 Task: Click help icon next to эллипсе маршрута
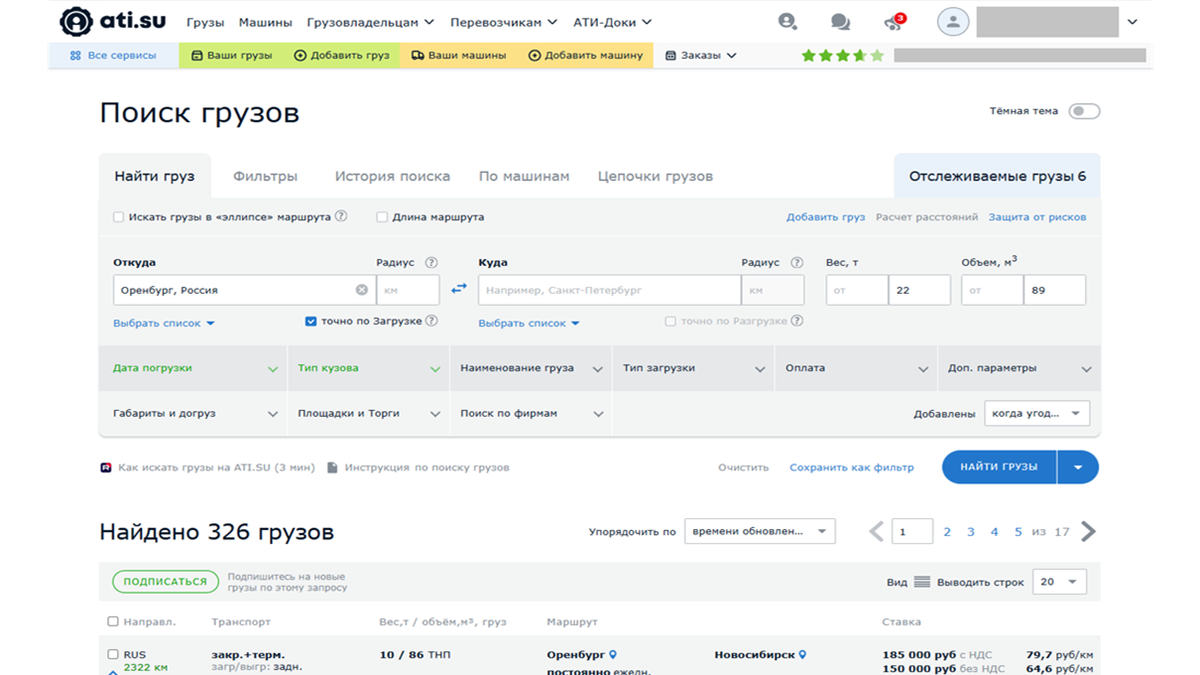click(341, 216)
